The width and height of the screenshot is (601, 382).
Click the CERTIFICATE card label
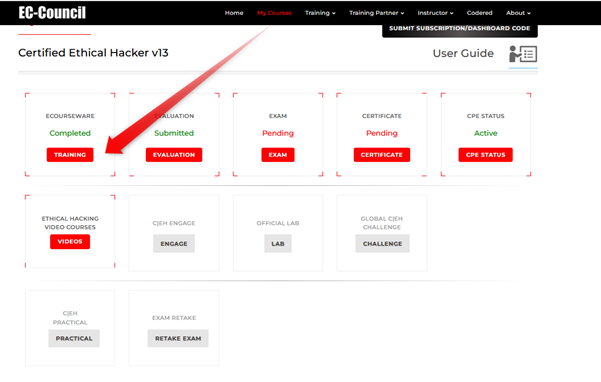pyautogui.click(x=382, y=116)
